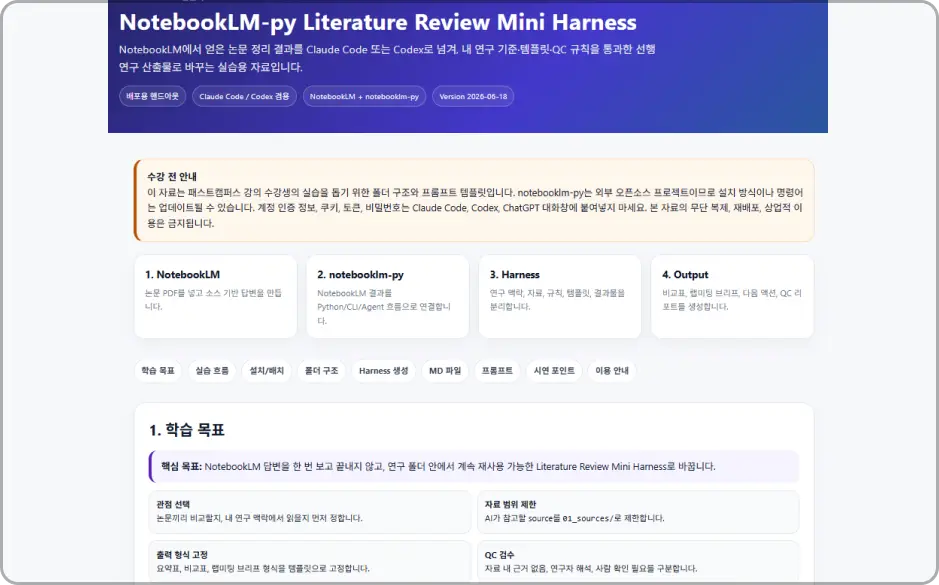This screenshot has height=585, width=939.
Task: Select the 2. notebooklm-py step card
Action: 387,296
